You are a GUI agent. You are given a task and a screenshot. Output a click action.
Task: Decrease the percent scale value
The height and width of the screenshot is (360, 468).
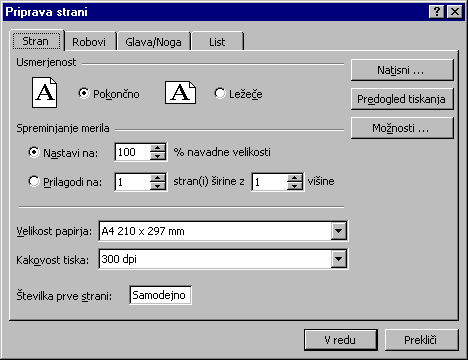(x=158, y=156)
